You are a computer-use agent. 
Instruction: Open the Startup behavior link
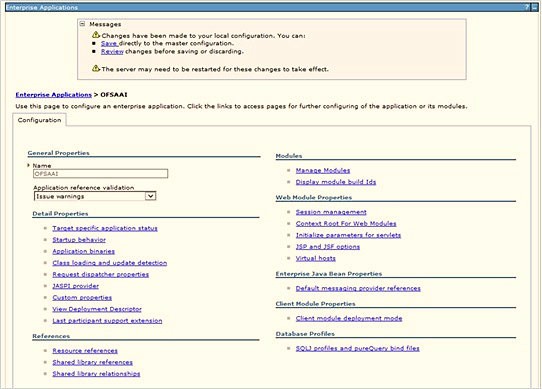click(x=79, y=240)
